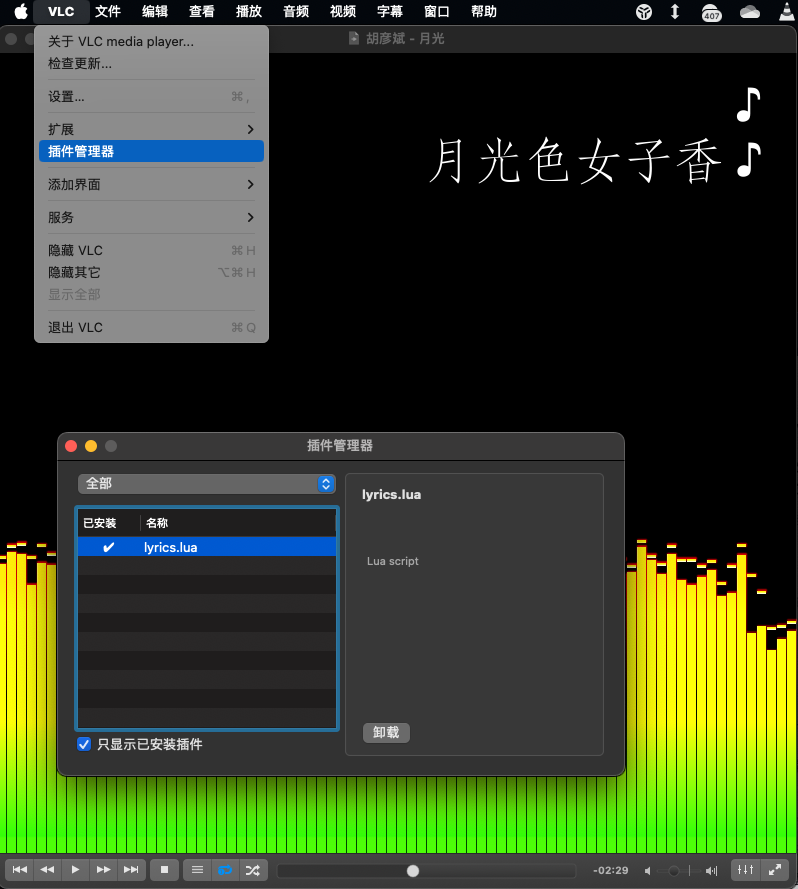
Task: Adjust the playback position slider
Action: (x=413, y=870)
